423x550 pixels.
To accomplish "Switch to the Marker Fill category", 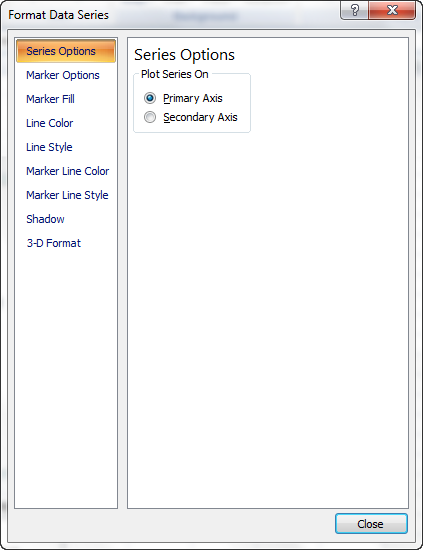I will pos(51,99).
